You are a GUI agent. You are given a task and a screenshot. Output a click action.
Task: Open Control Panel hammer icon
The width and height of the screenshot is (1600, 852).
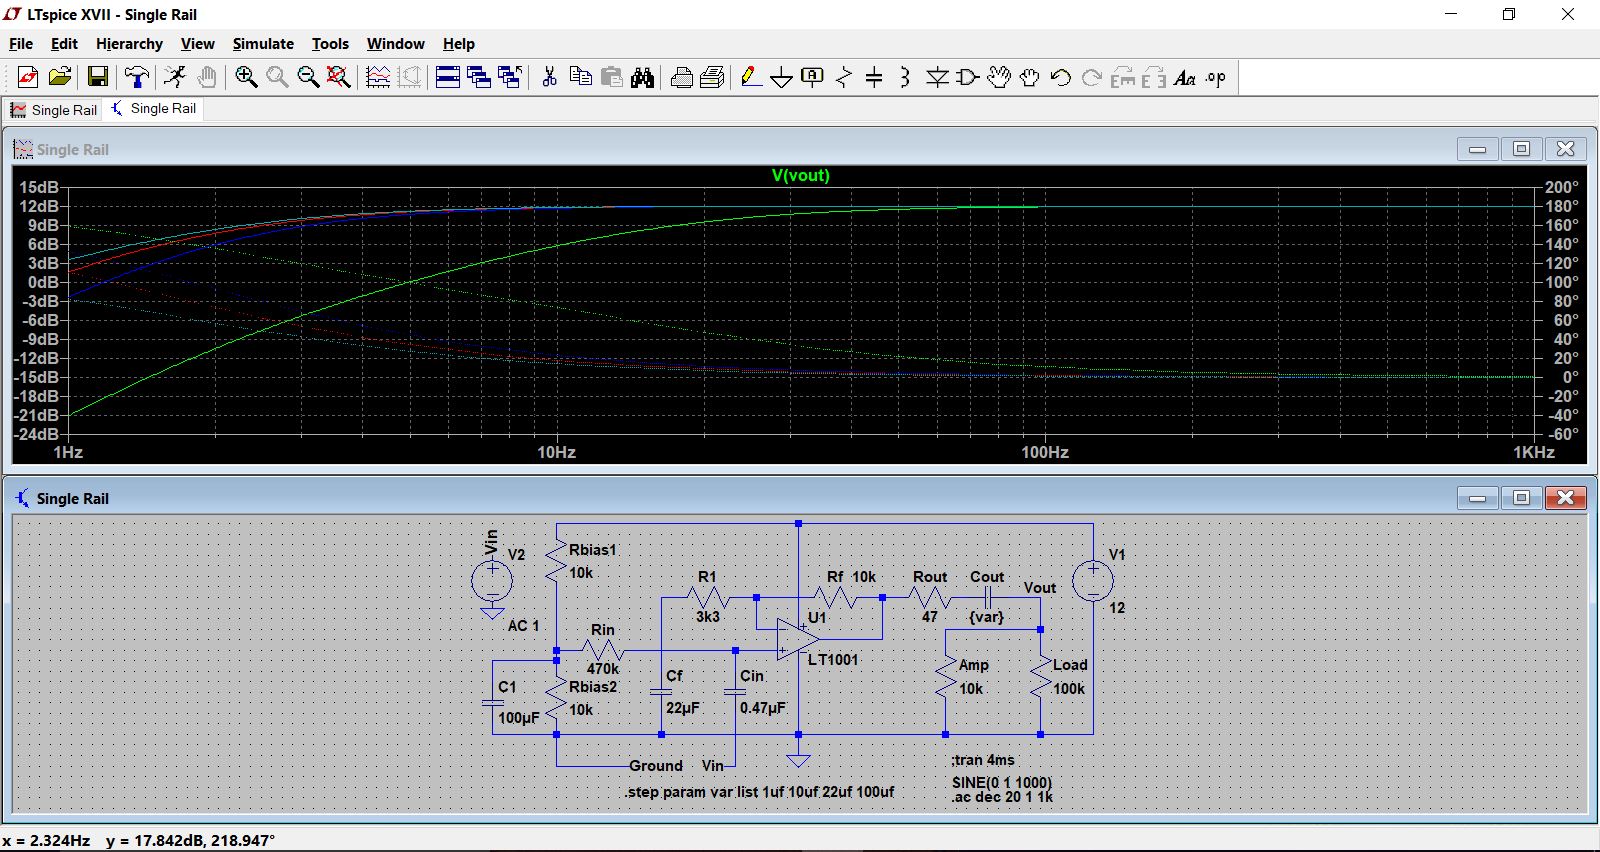(137, 77)
